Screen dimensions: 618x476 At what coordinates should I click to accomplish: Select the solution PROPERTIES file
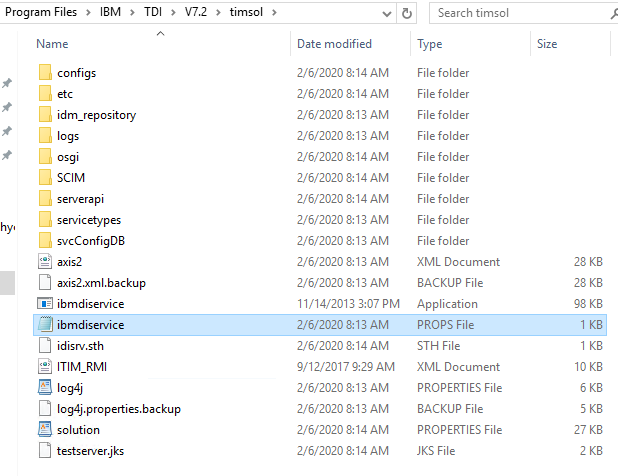tap(78, 430)
